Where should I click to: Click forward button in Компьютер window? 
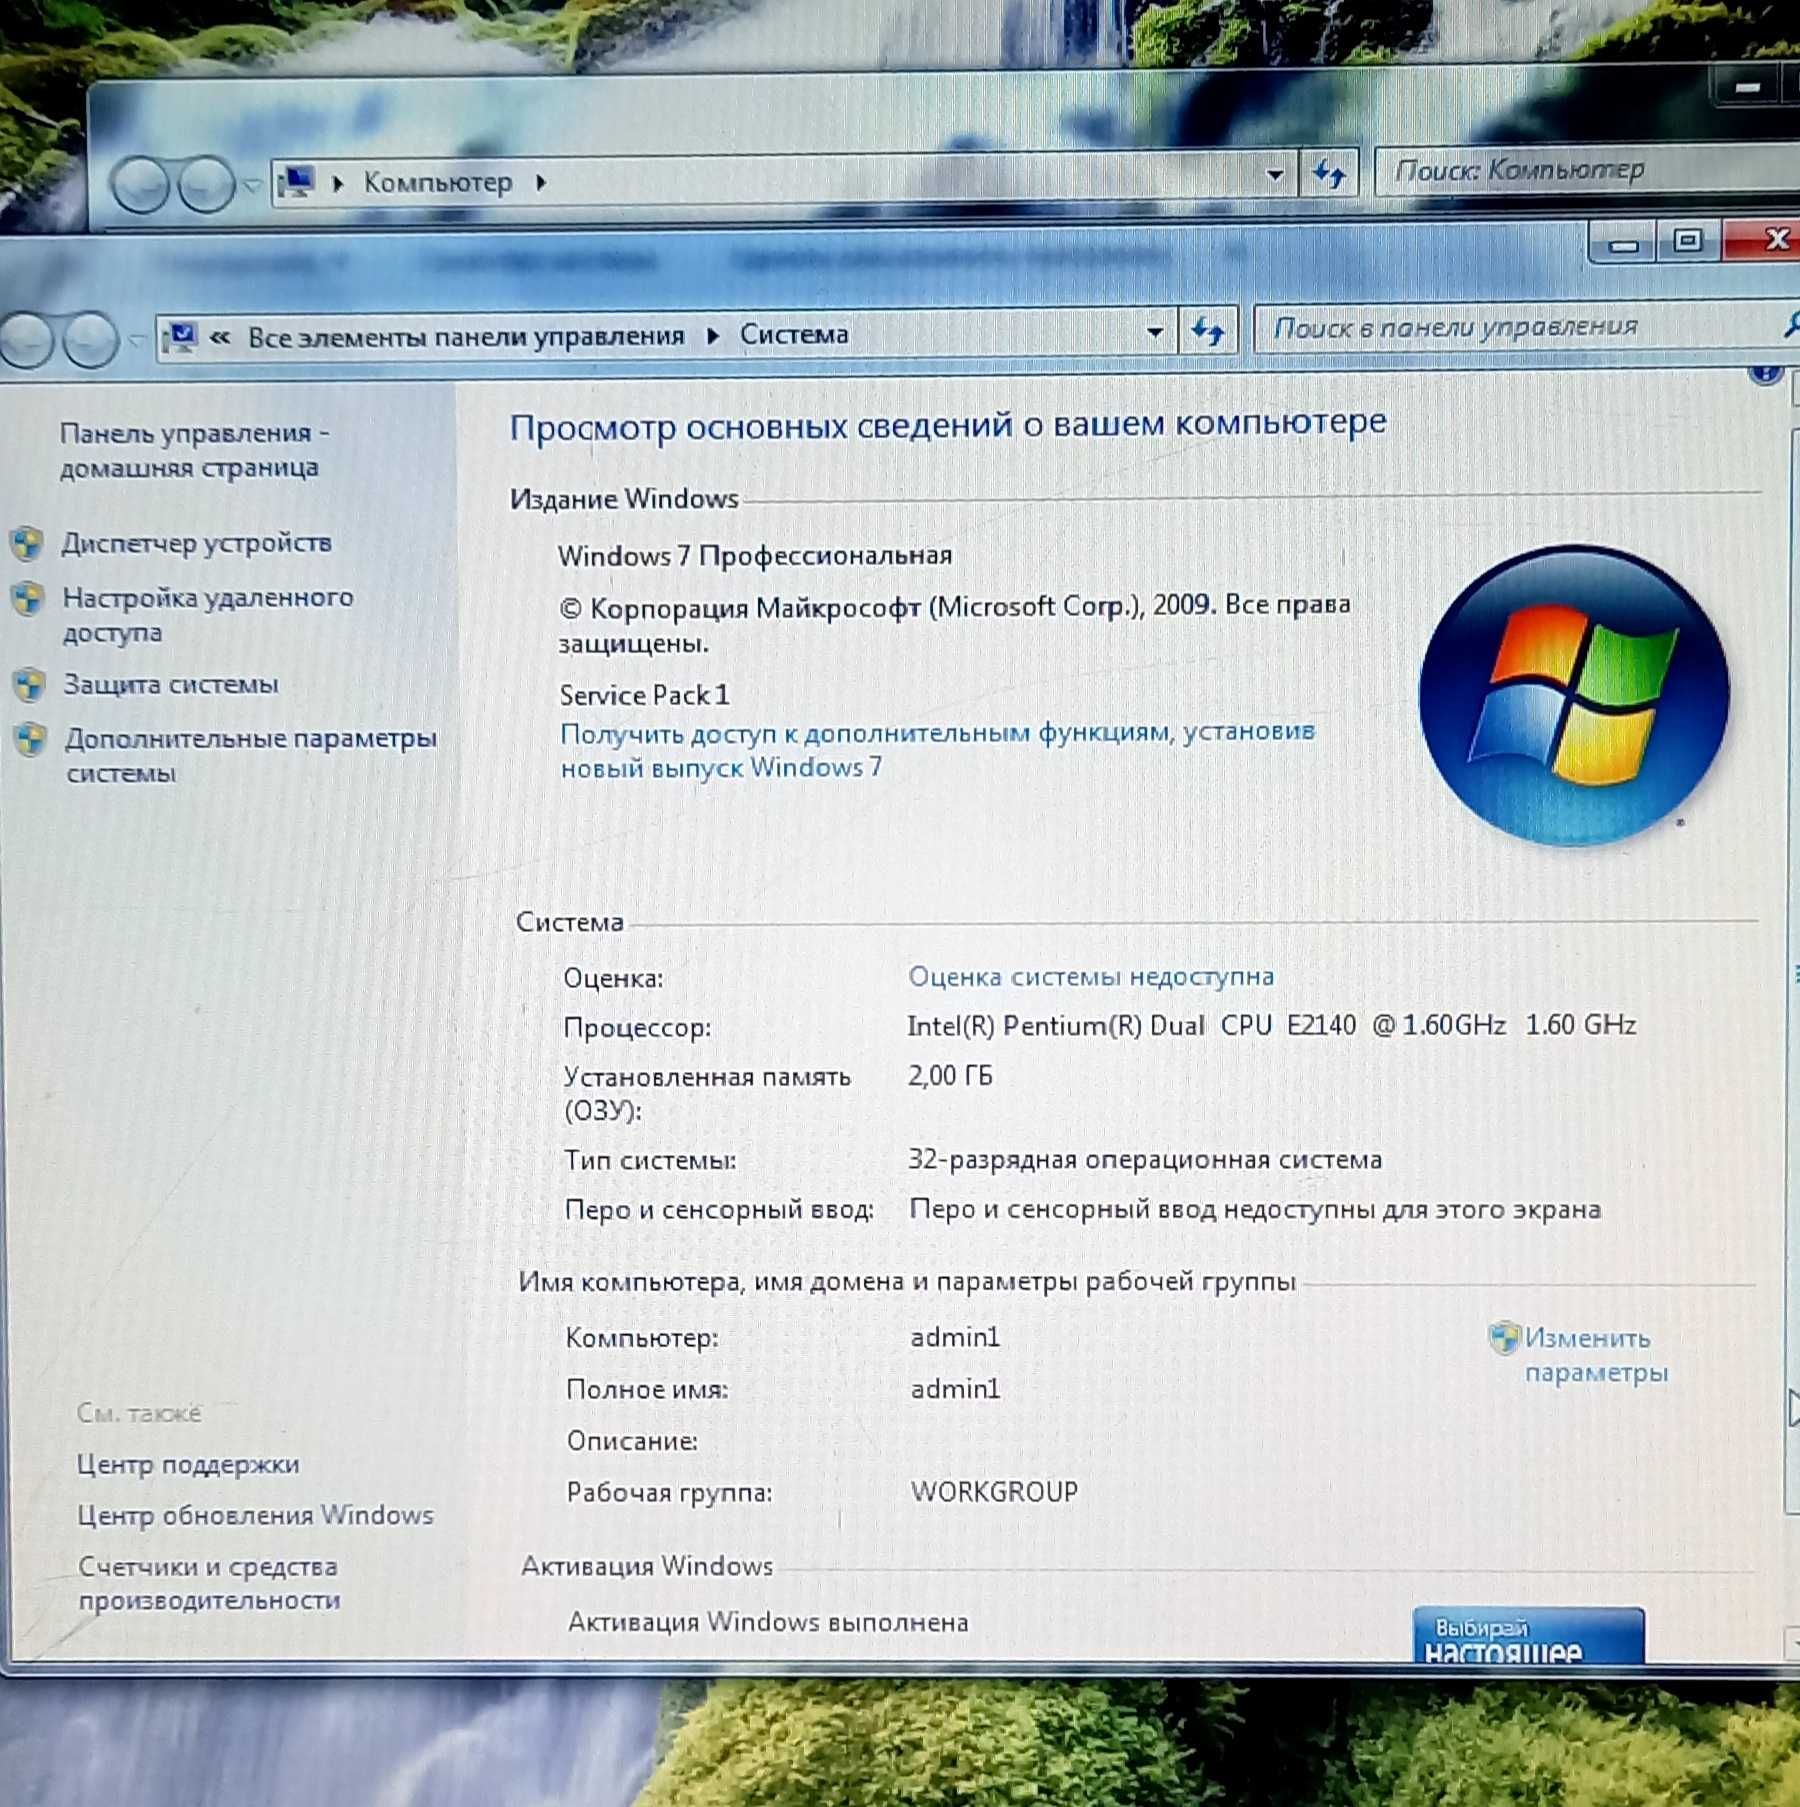point(205,185)
